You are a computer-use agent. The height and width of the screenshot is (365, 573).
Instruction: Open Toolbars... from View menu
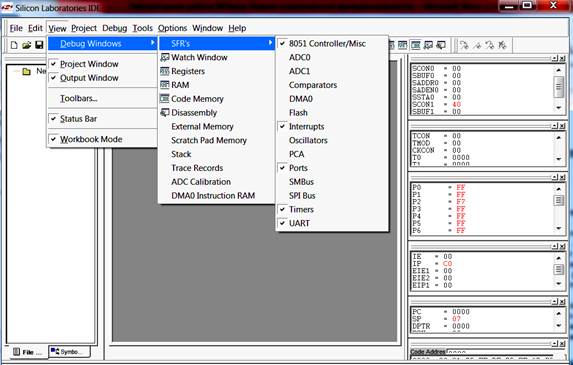point(102,98)
